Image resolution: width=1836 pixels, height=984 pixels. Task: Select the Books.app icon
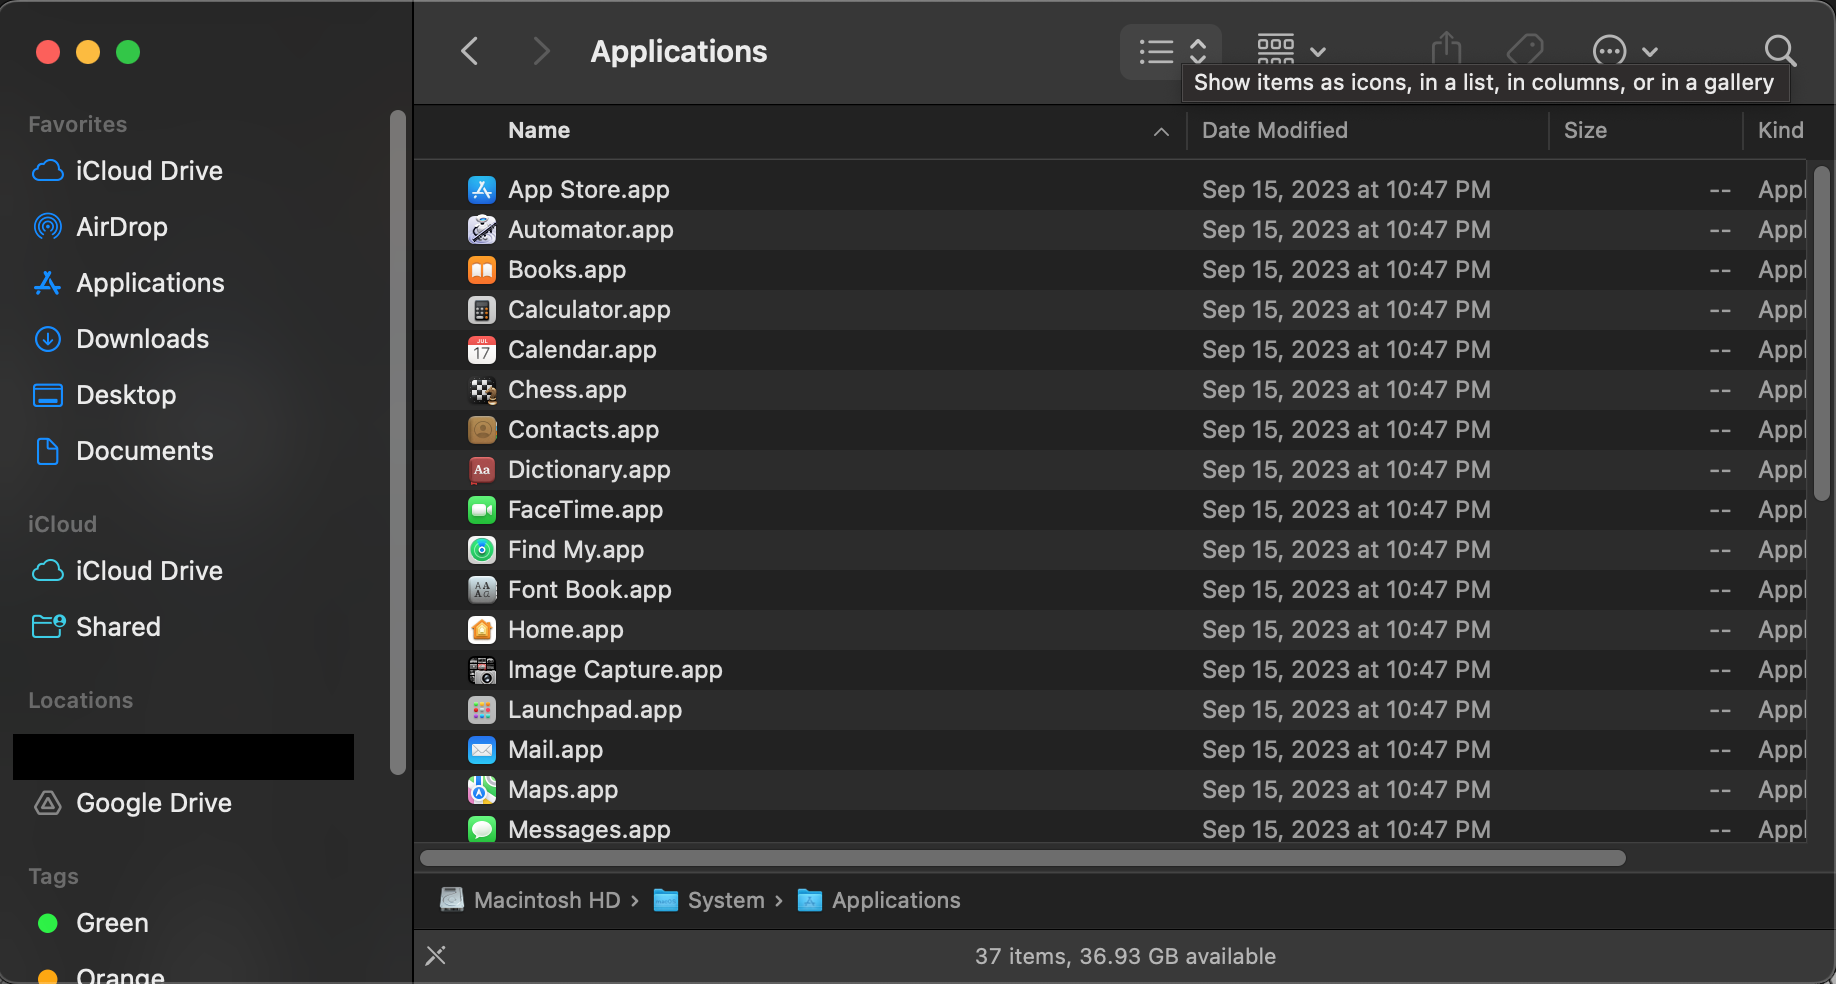click(x=482, y=270)
